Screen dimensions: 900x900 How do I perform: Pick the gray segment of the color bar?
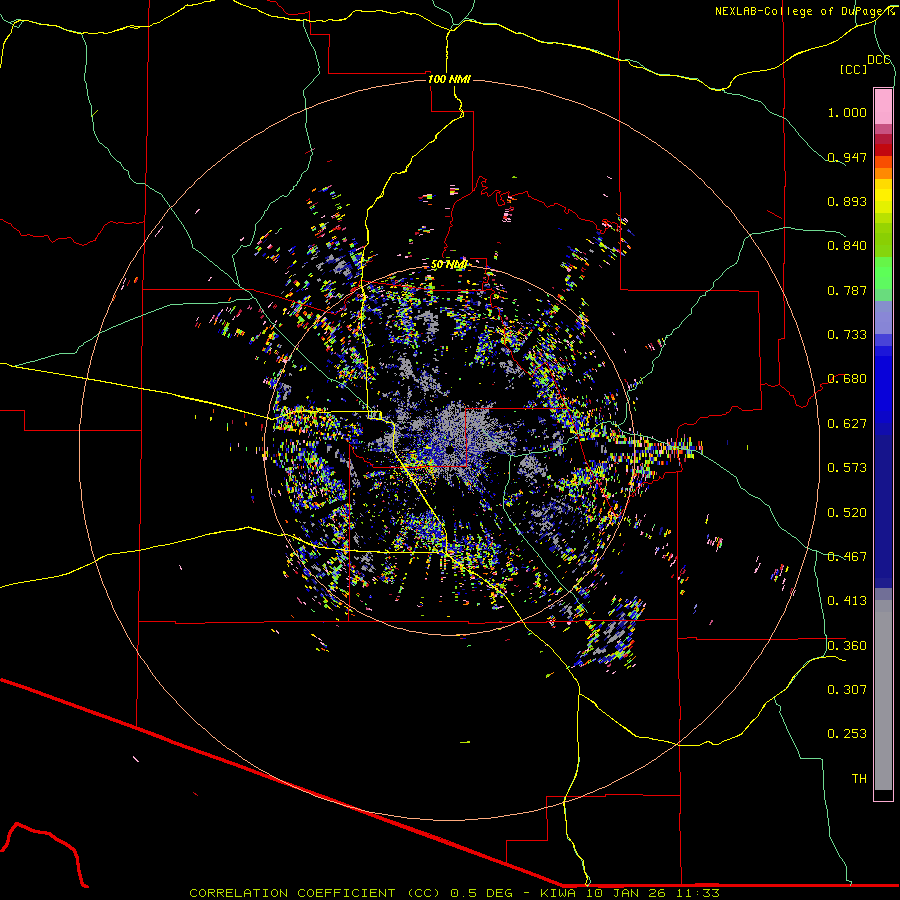coord(883,695)
